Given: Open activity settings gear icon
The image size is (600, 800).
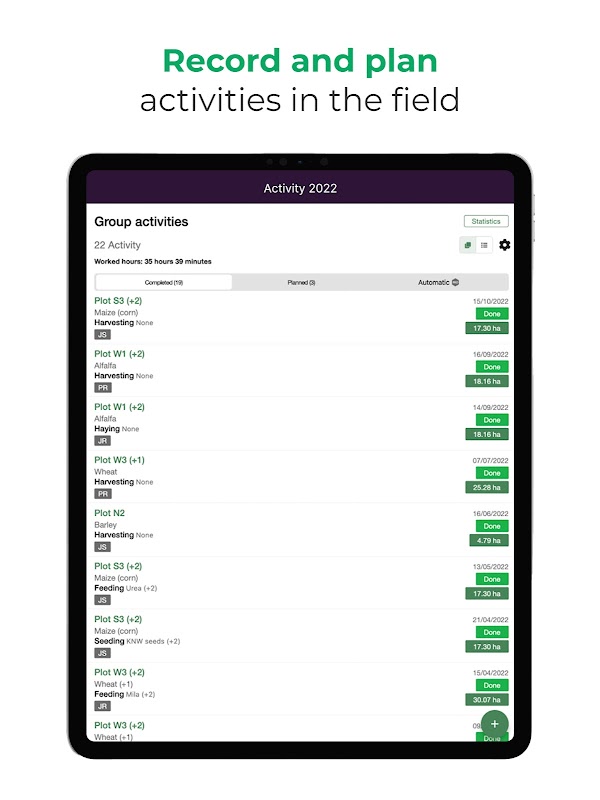Looking at the screenshot, I should pyautogui.click(x=504, y=245).
